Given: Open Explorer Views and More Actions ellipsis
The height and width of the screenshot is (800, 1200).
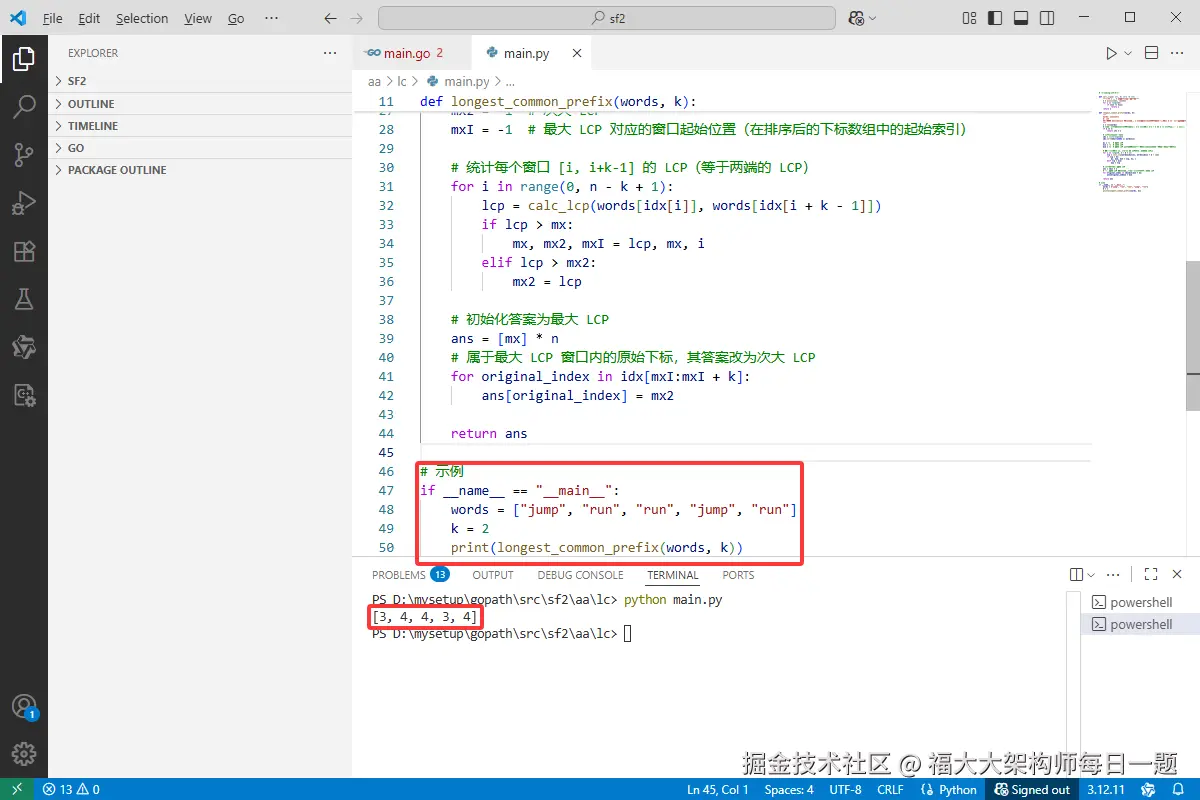Looking at the screenshot, I should [330, 53].
